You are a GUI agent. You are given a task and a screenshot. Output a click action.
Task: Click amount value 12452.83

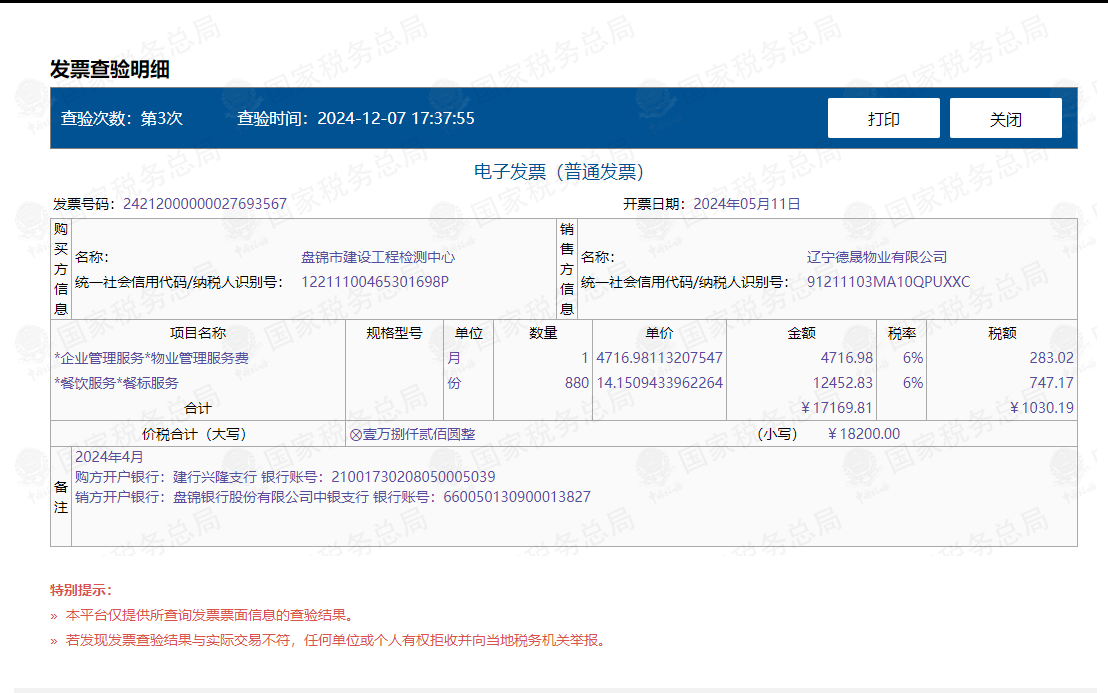(842, 383)
